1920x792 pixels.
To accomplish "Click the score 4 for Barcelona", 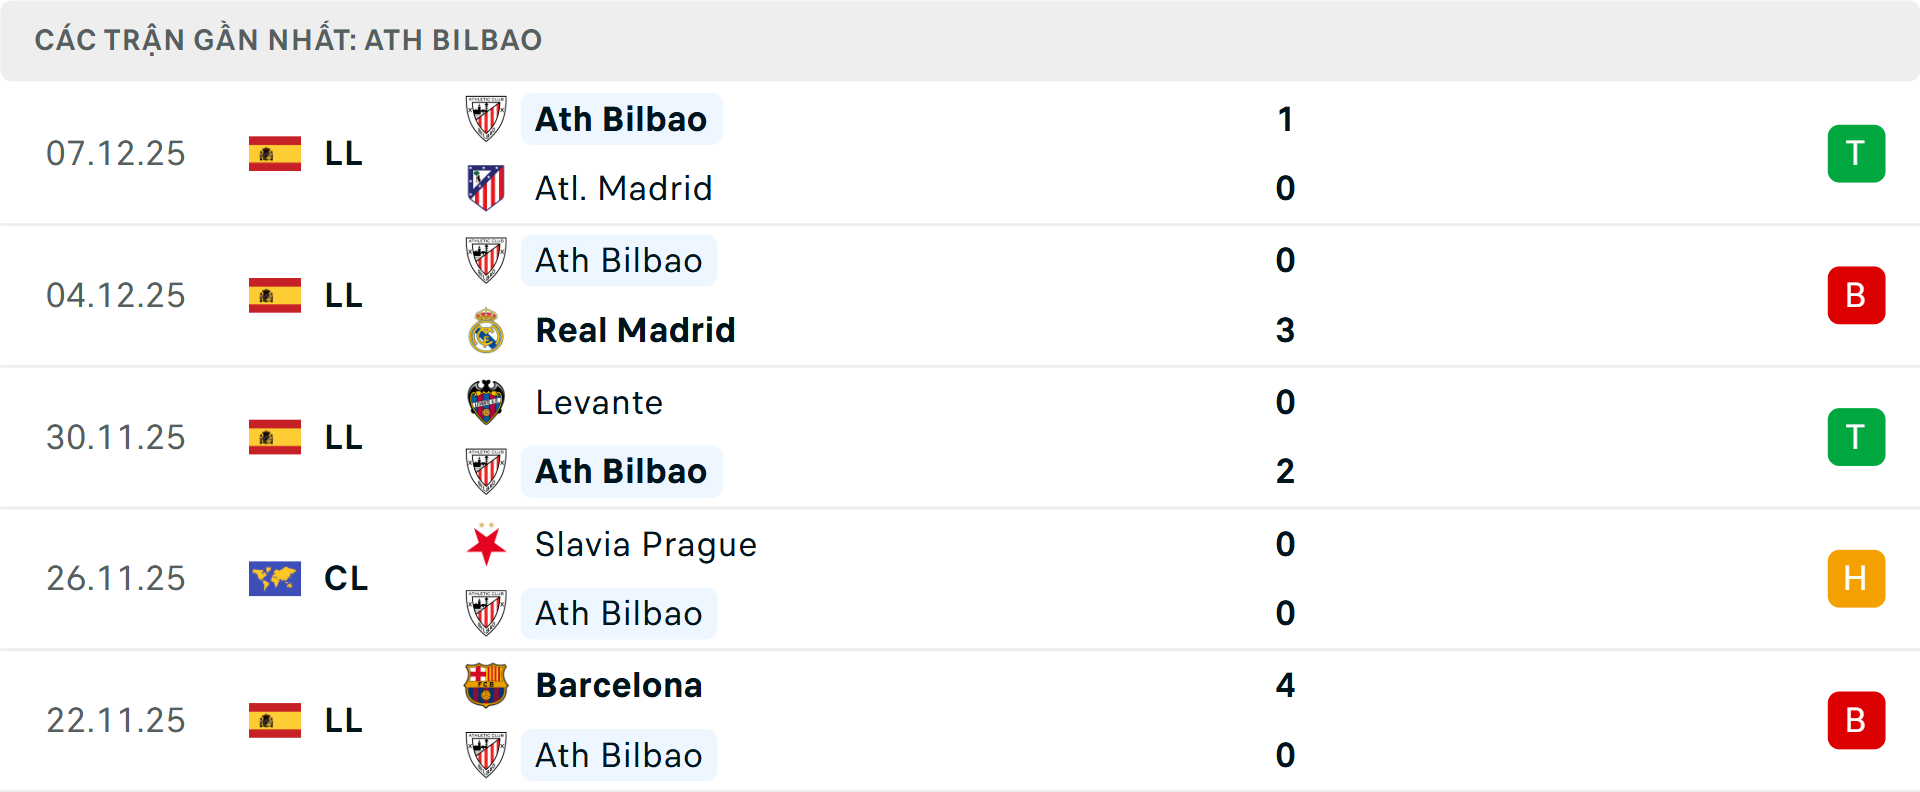I will click(1286, 686).
